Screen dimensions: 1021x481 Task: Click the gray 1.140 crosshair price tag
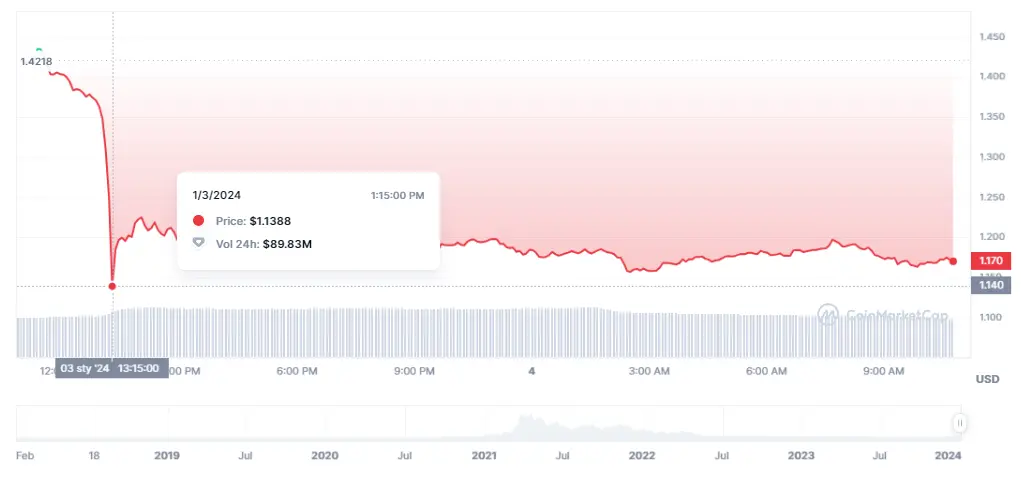pyautogui.click(x=991, y=284)
